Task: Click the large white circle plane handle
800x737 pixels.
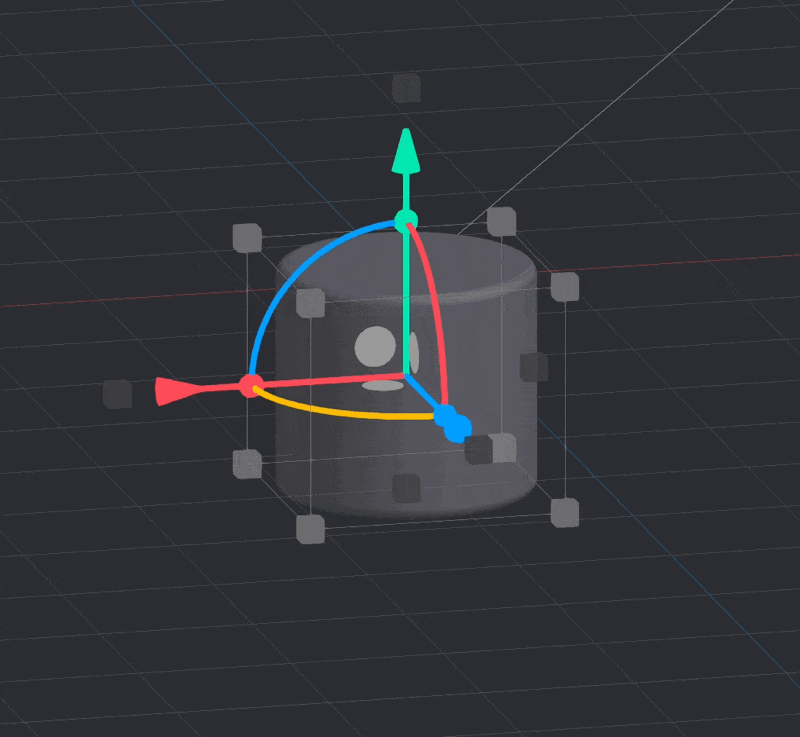Action: click(x=375, y=347)
